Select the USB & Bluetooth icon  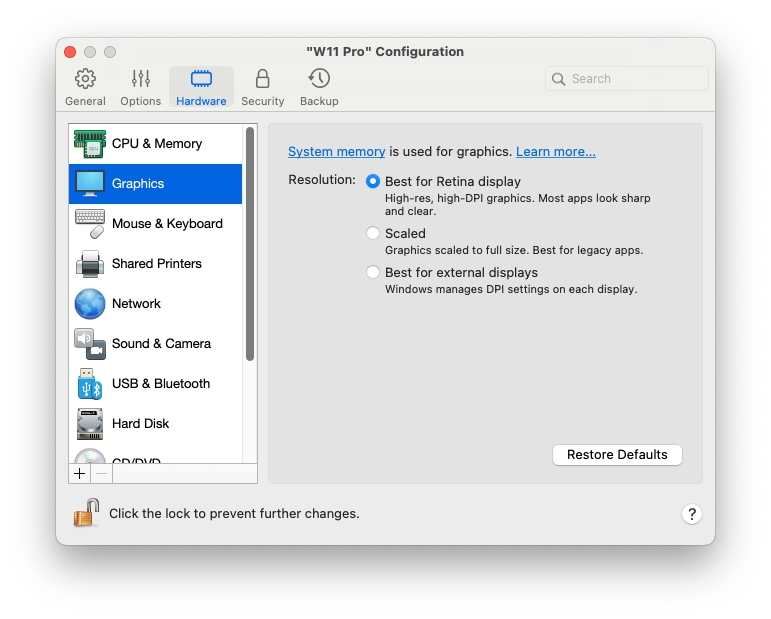90,384
